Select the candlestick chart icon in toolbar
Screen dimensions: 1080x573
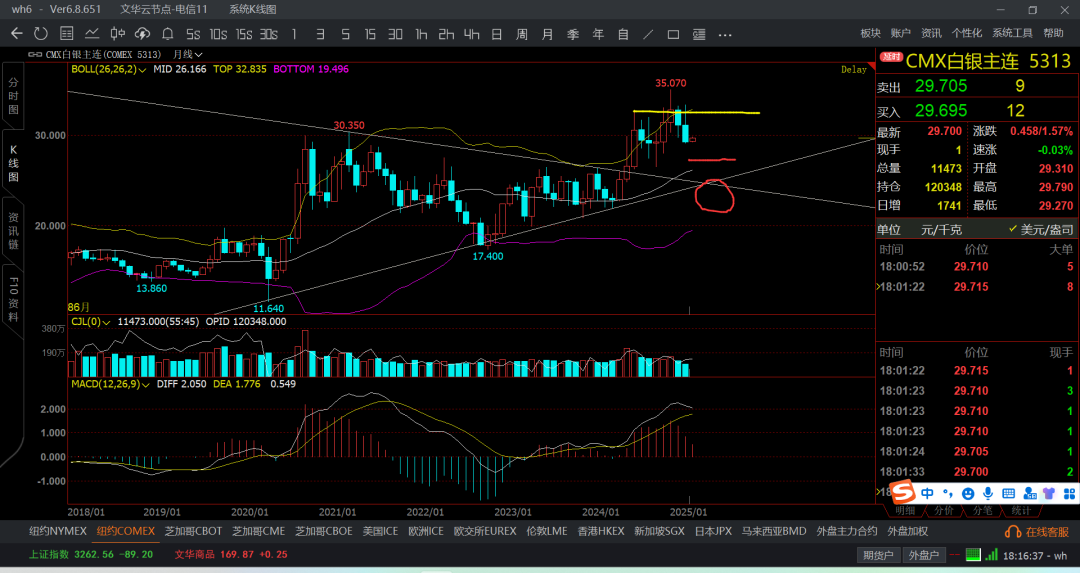(x=118, y=34)
